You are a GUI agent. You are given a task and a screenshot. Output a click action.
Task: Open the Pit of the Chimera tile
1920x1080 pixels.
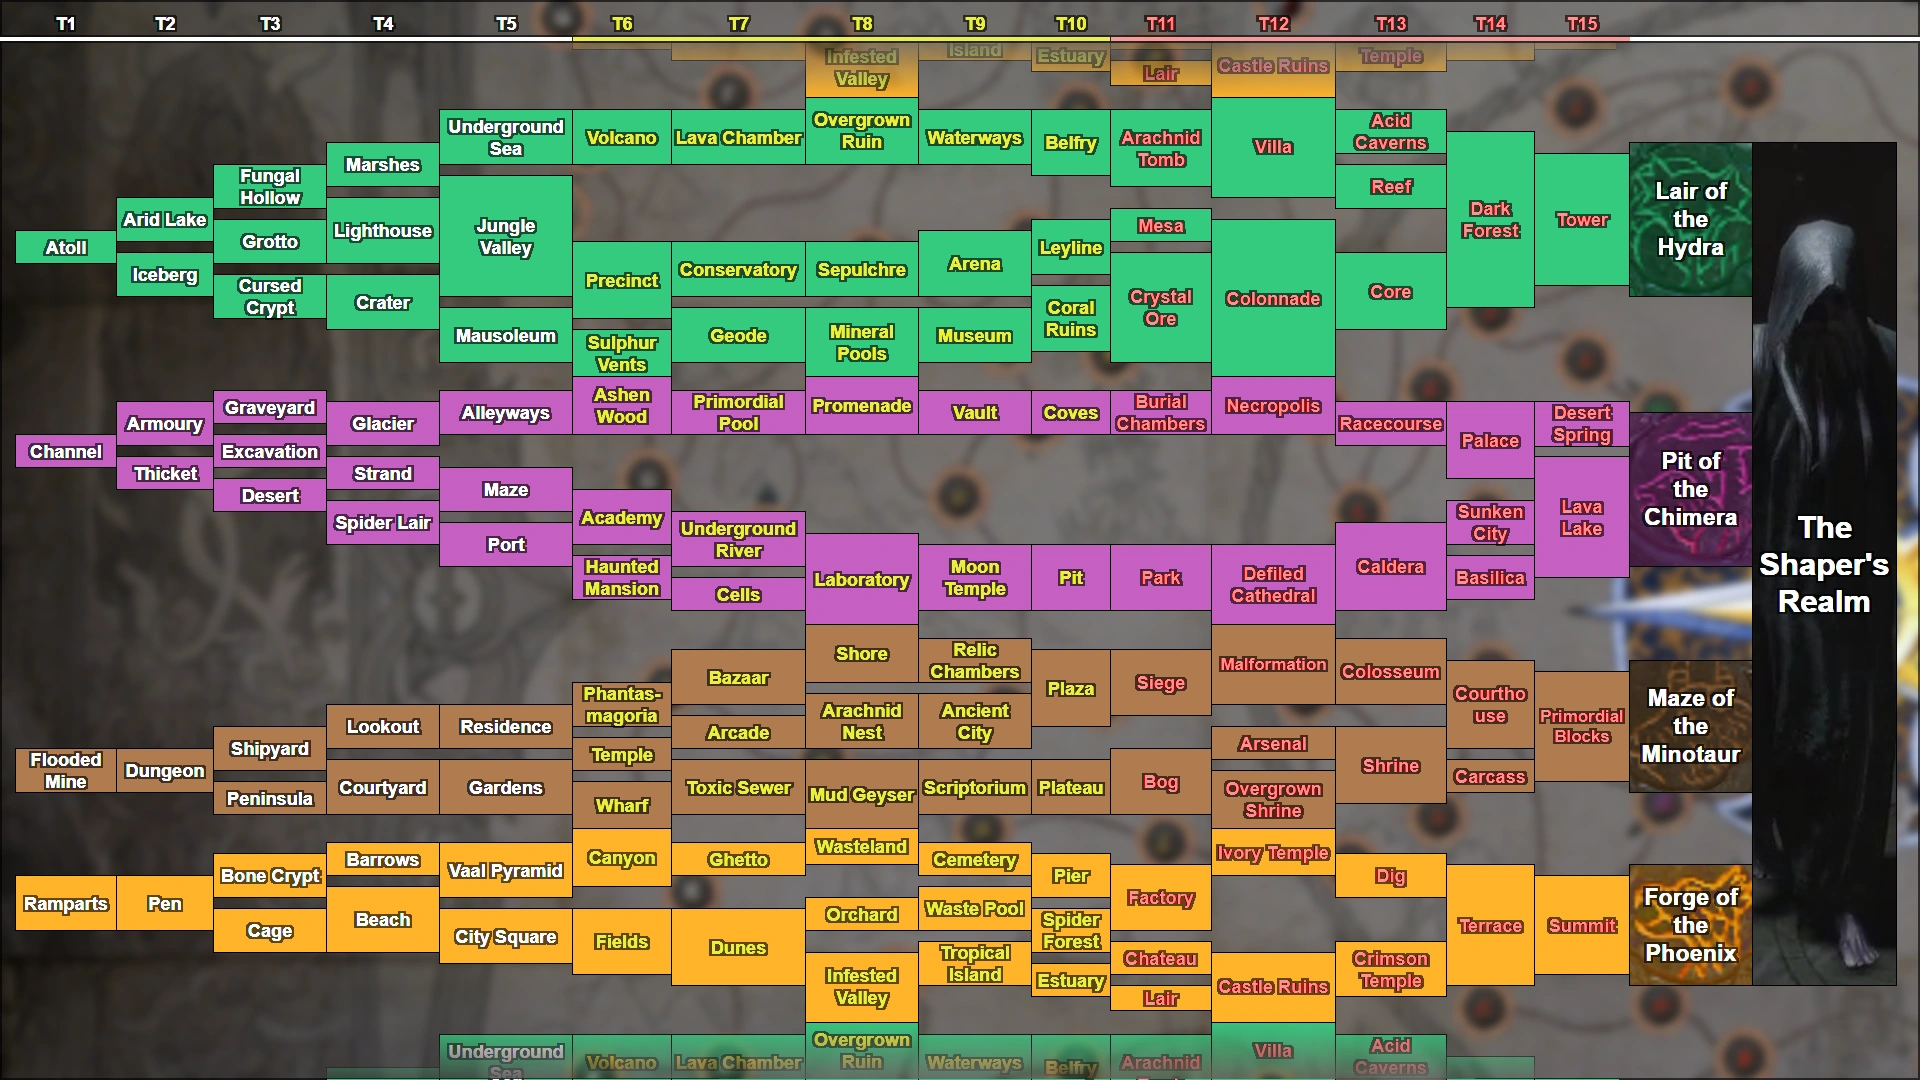coord(1690,490)
